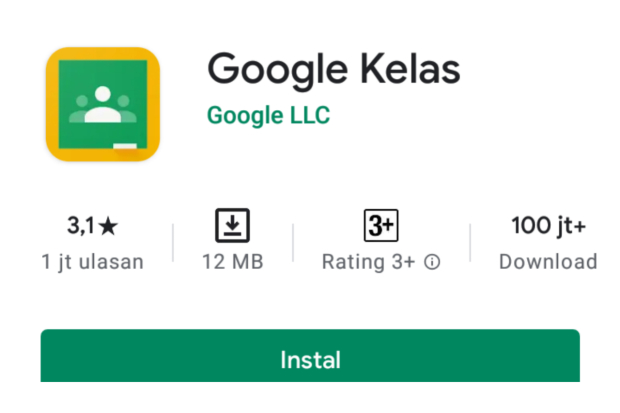Click the Download label under 100 jt+
The height and width of the screenshot is (413, 620).
coord(548,262)
